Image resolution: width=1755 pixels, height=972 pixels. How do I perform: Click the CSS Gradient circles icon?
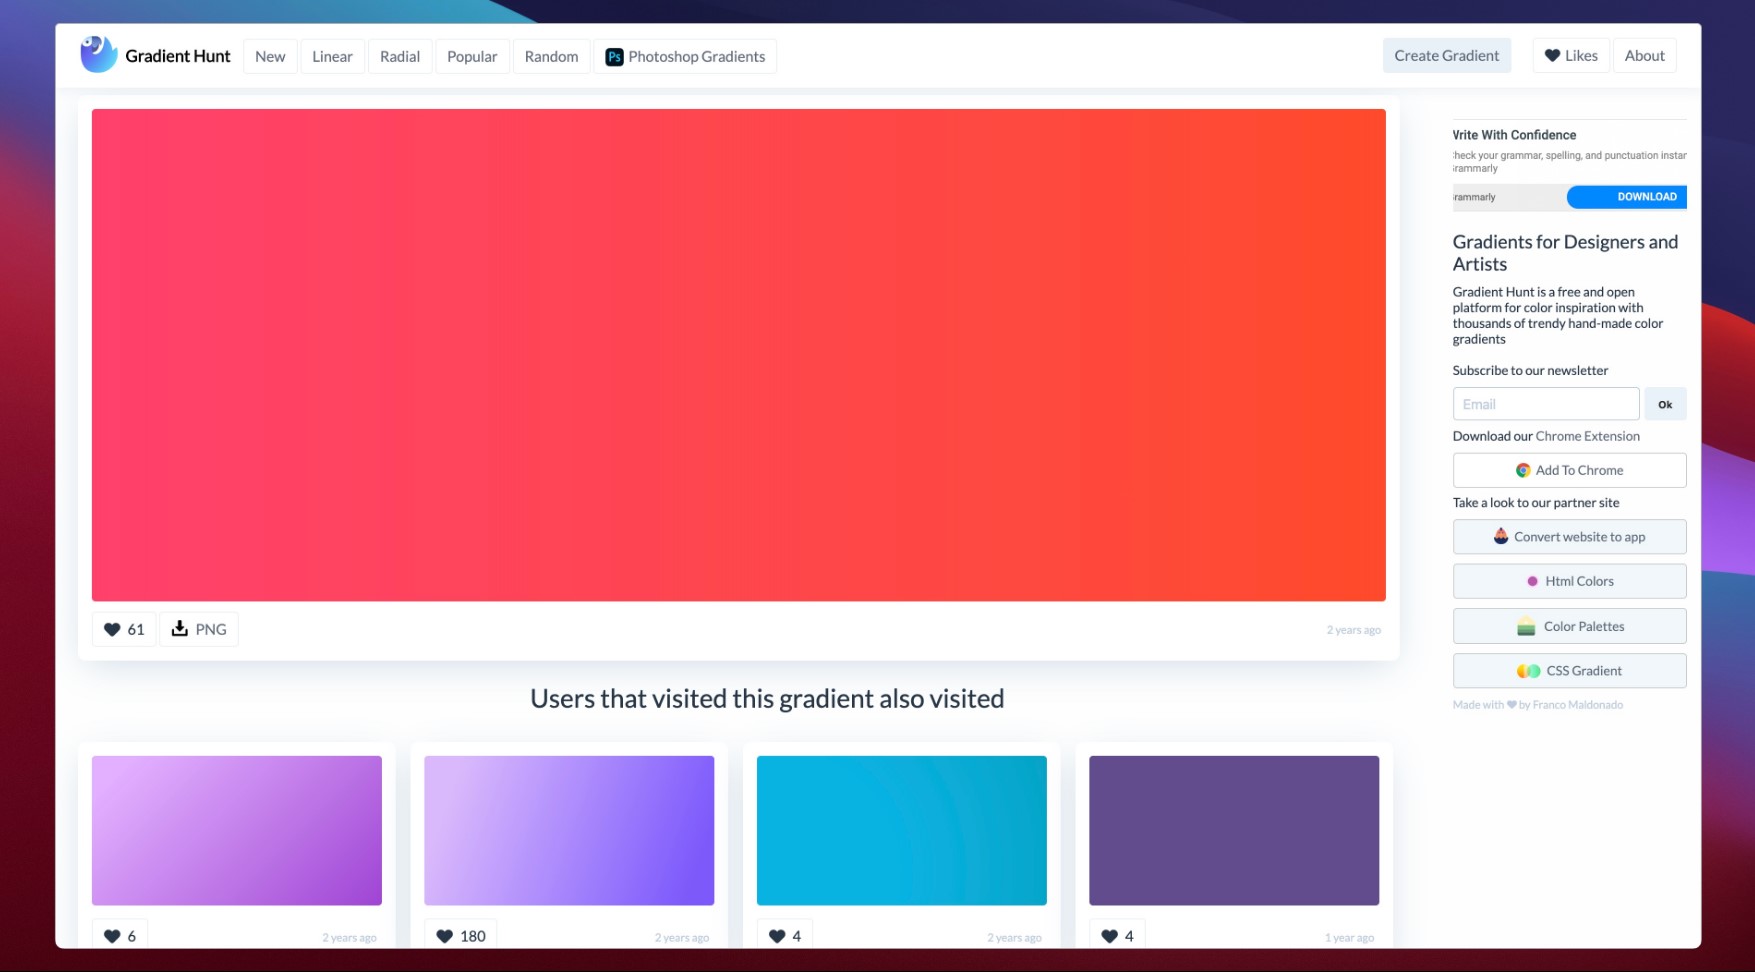click(1529, 670)
